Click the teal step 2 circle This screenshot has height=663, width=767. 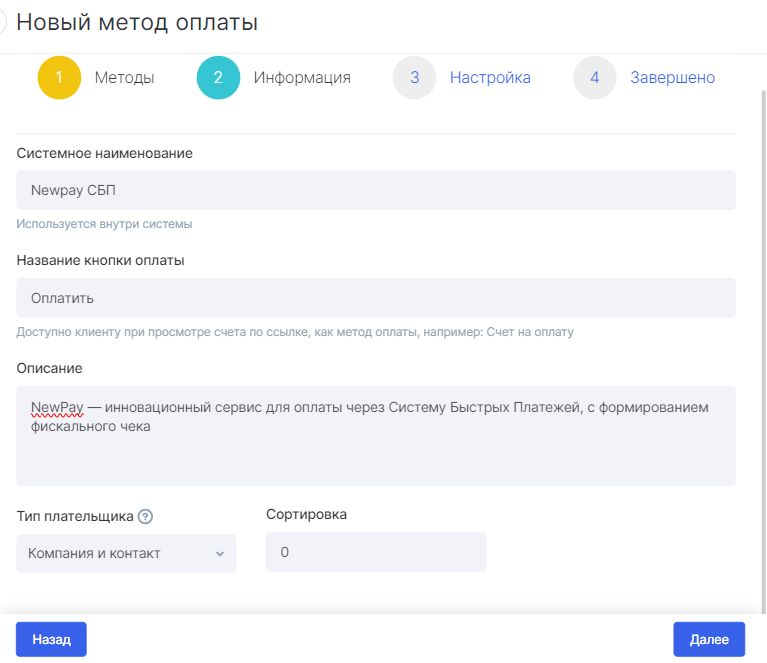click(x=218, y=77)
